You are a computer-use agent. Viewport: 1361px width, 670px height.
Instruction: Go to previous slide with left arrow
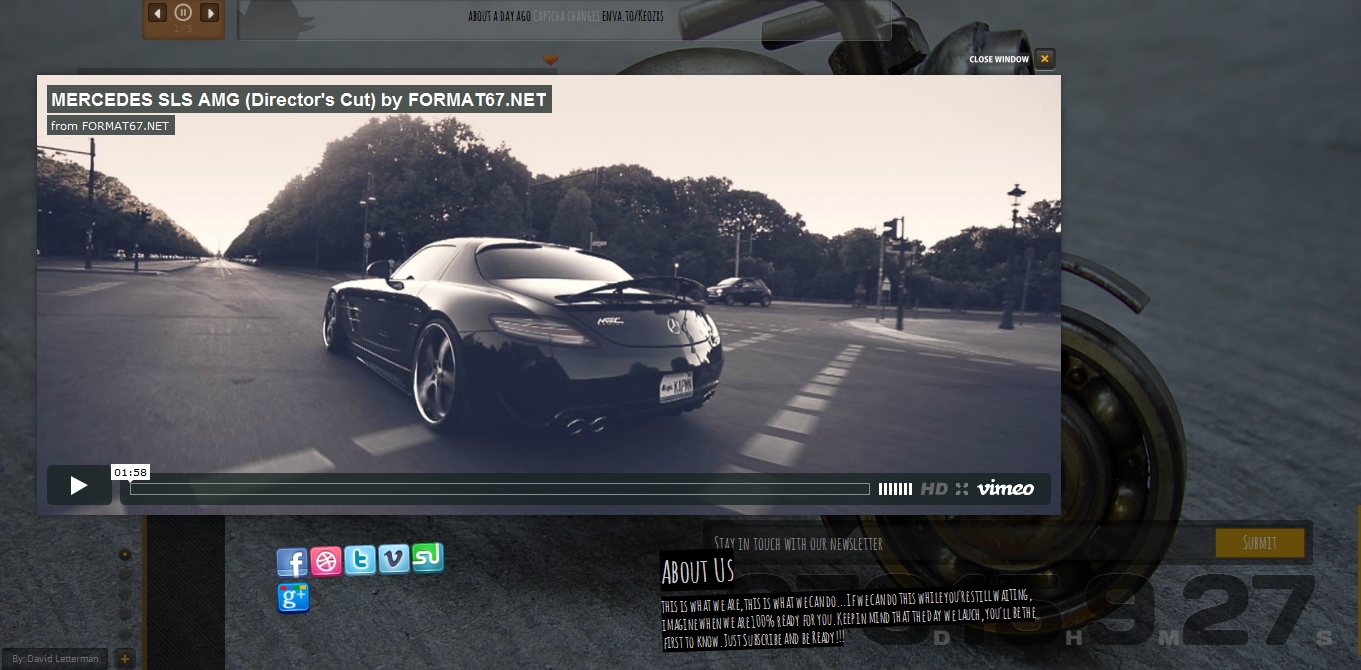157,13
